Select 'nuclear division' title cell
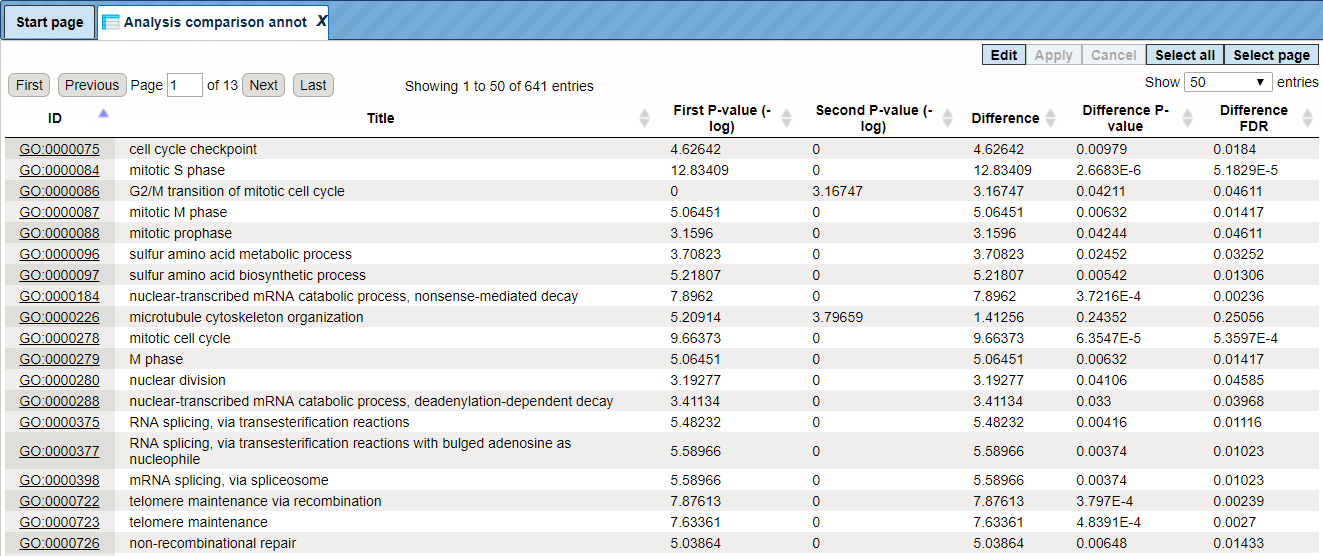Screen dimensions: 1323x556 point(177,380)
